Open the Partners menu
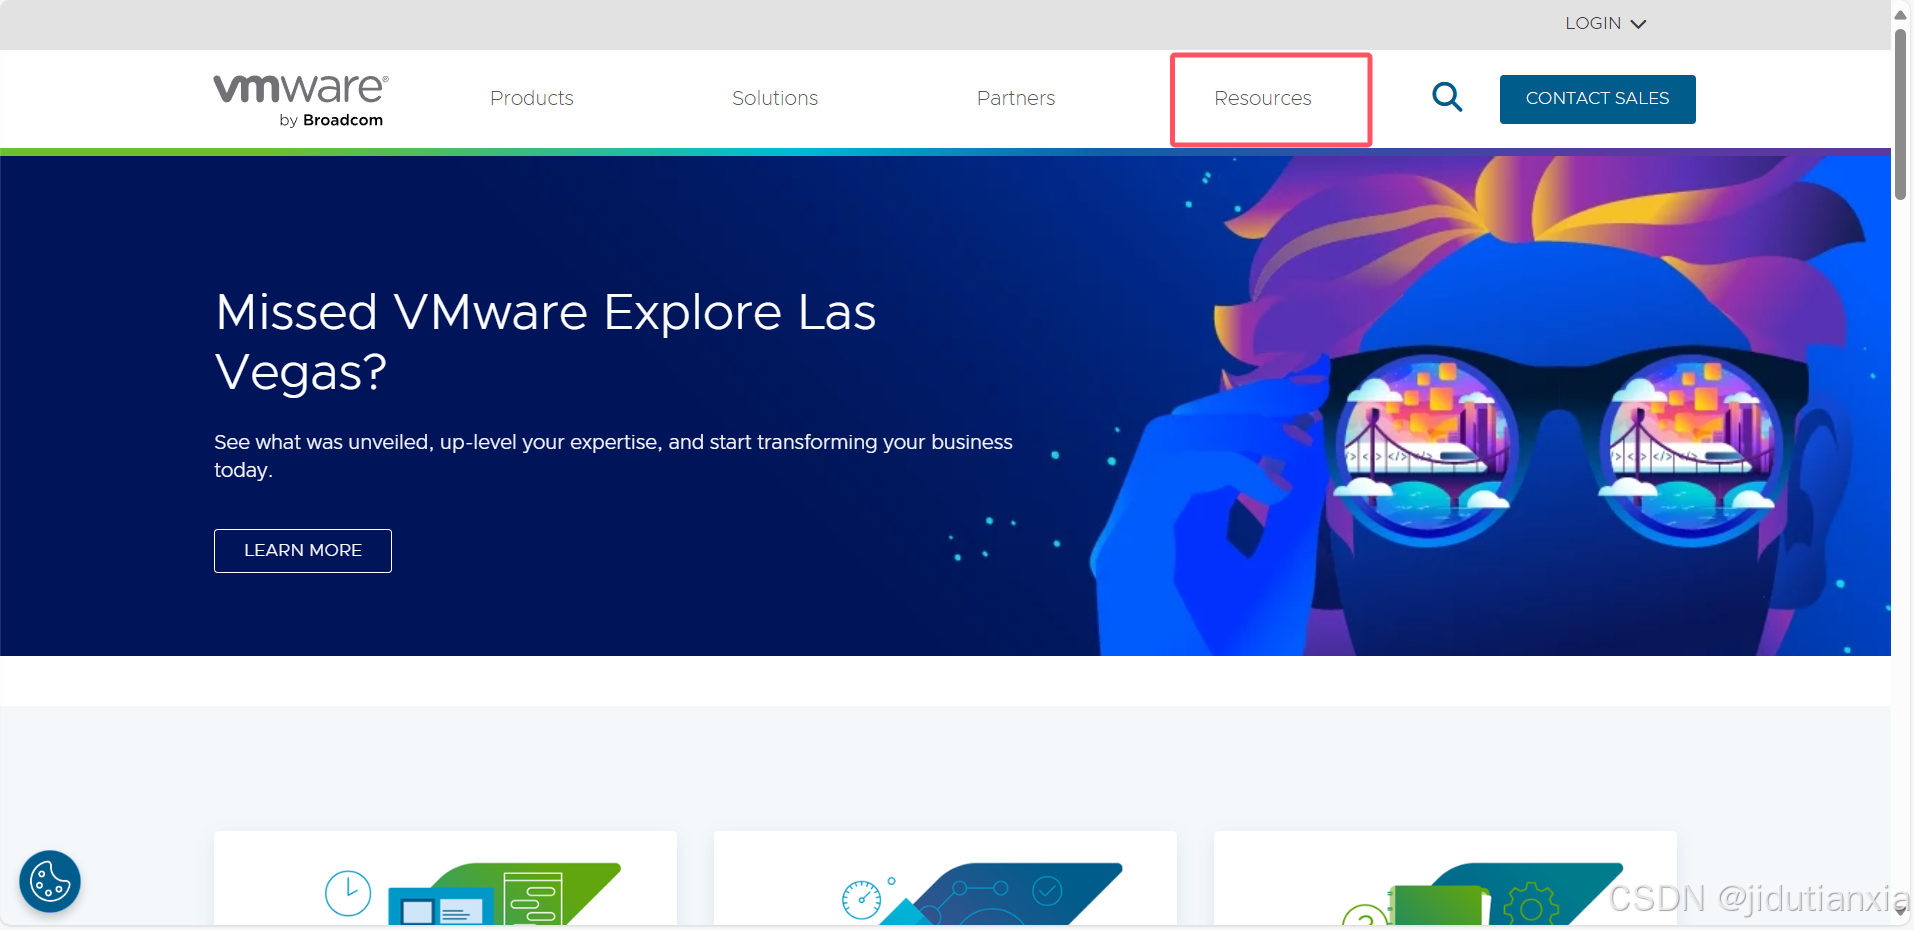Viewport: 1914px width, 930px height. pos(1015,98)
